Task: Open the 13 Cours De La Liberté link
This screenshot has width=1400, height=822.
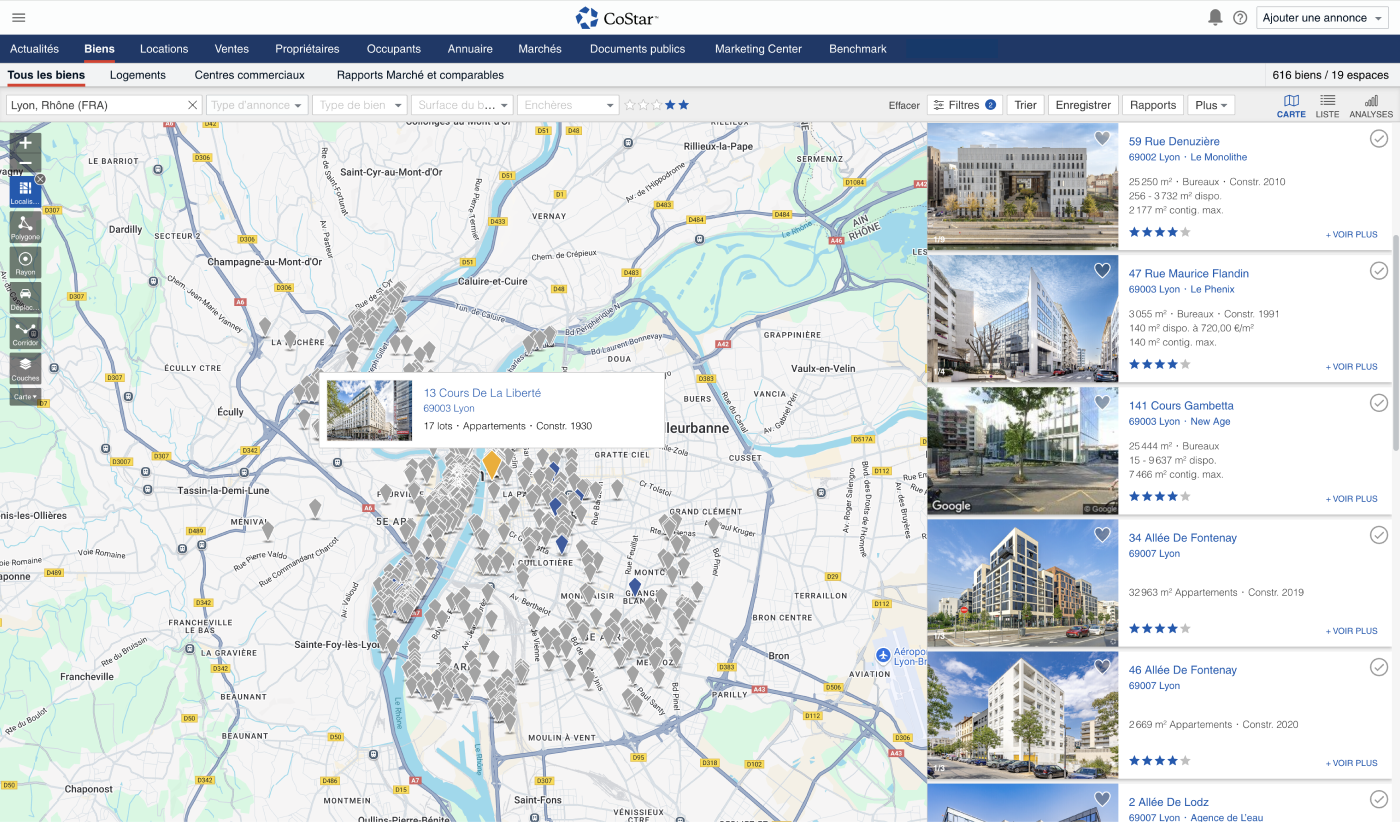Action: click(x=482, y=393)
